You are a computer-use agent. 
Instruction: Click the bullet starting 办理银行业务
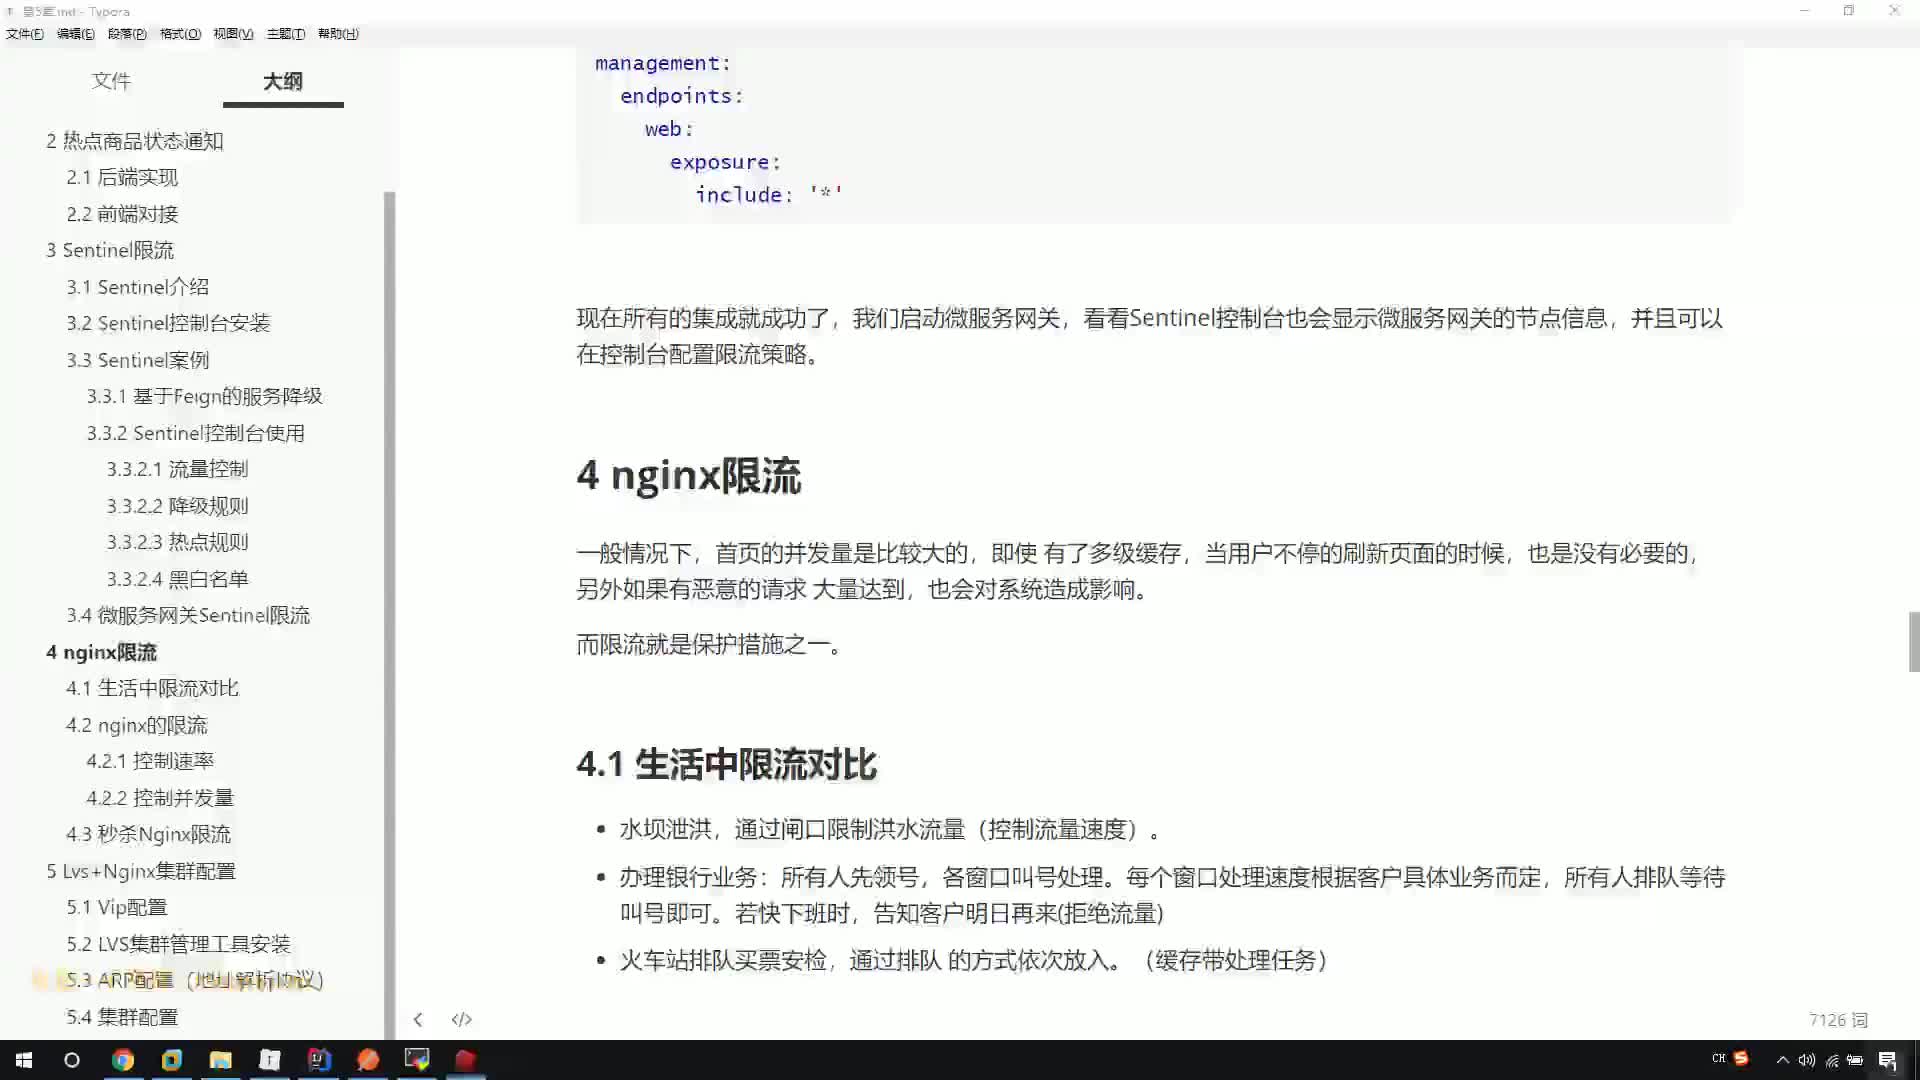(1172, 895)
